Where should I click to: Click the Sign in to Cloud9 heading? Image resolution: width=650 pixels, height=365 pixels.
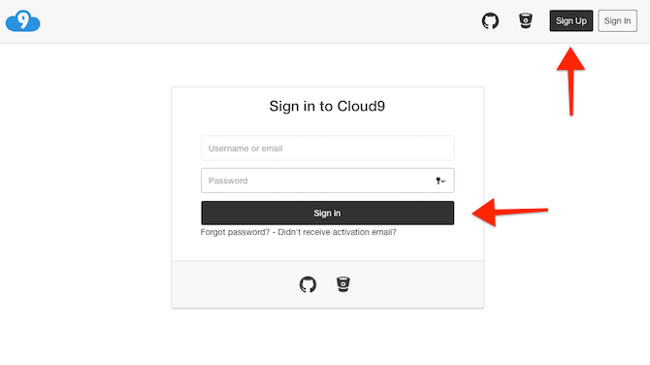click(x=327, y=106)
